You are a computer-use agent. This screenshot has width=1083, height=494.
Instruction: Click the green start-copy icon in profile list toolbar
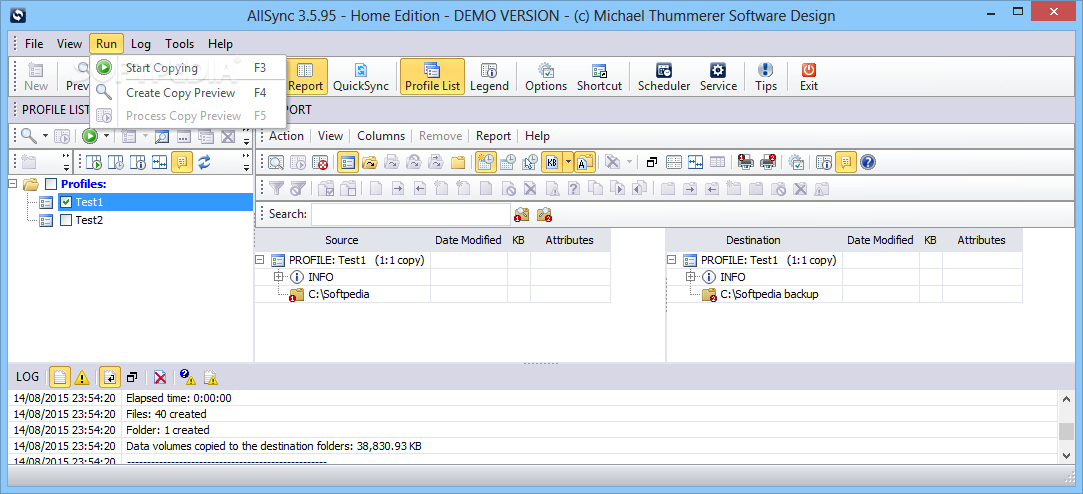[90, 136]
